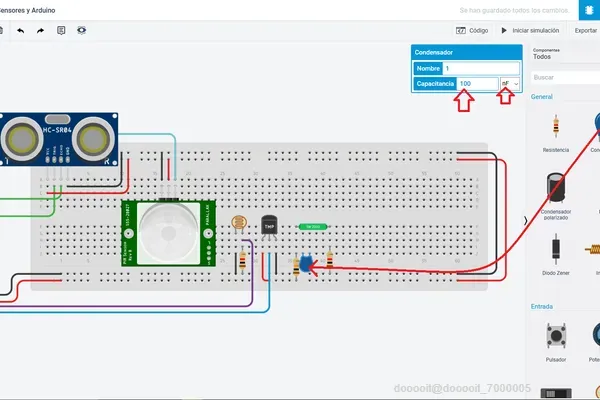Screen dimensions: 600x400
Task: Click the TMP temperature sensor
Action: 269,227
